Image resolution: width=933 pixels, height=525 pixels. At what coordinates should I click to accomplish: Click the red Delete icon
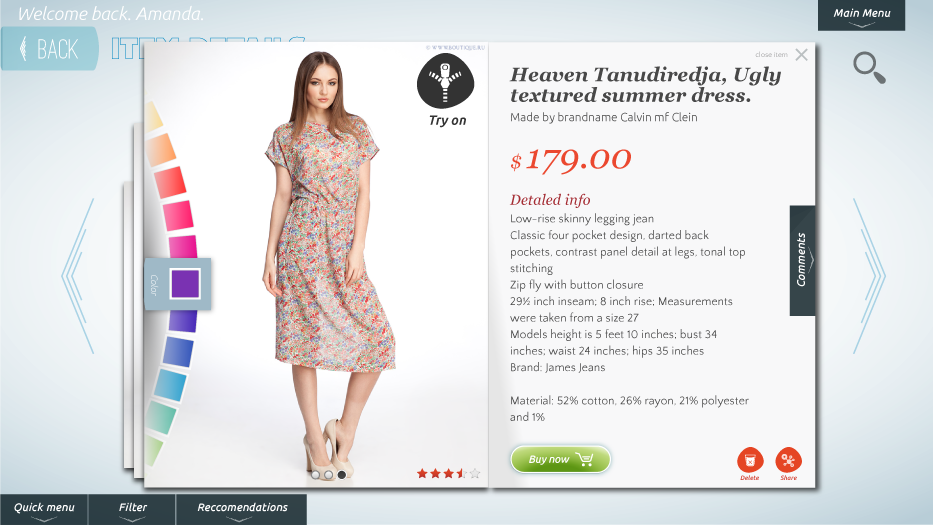[x=750, y=460]
